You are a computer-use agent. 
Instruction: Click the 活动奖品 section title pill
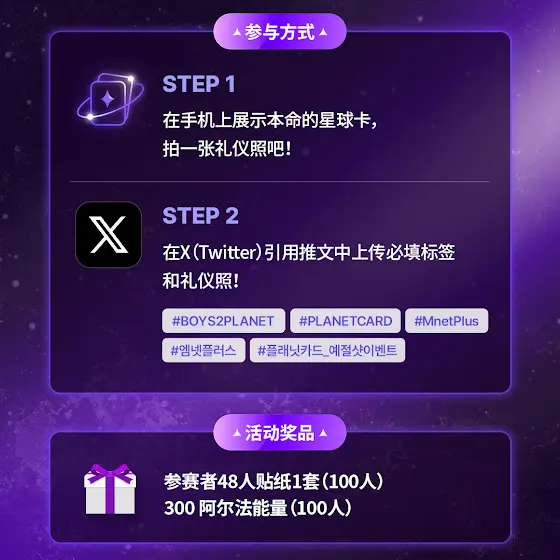tap(280, 432)
